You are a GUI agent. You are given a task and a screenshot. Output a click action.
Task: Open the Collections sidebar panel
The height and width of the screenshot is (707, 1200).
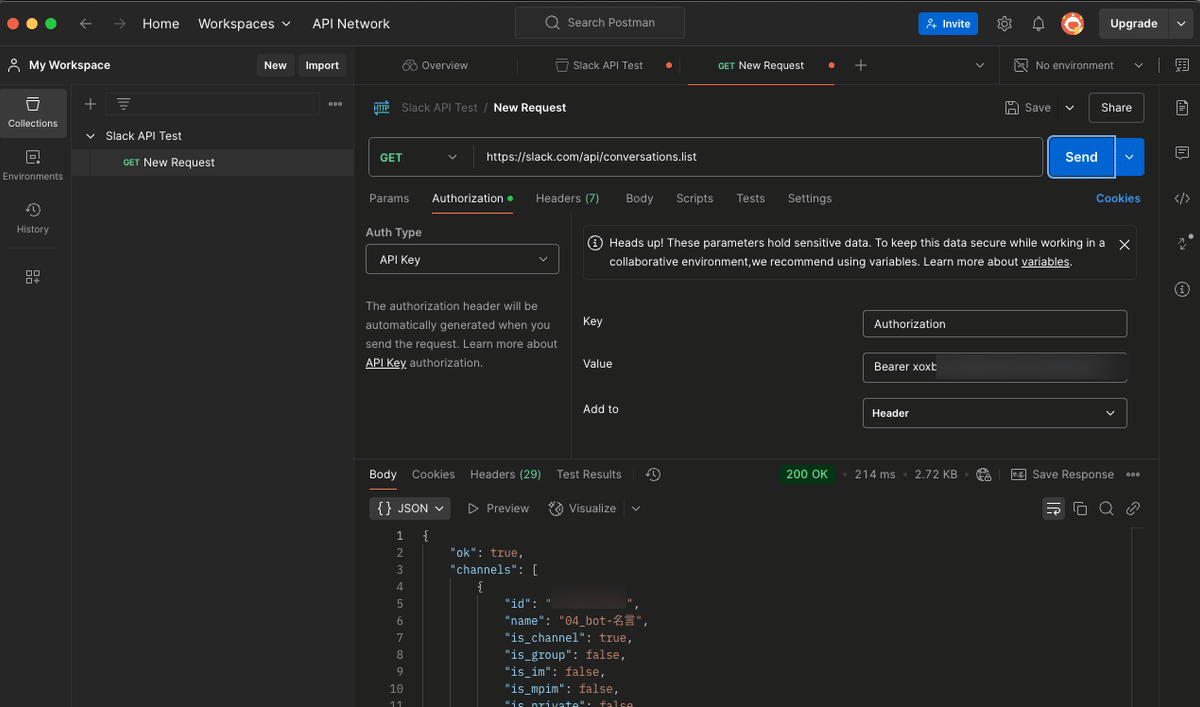pyautogui.click(x=33, y=113)
